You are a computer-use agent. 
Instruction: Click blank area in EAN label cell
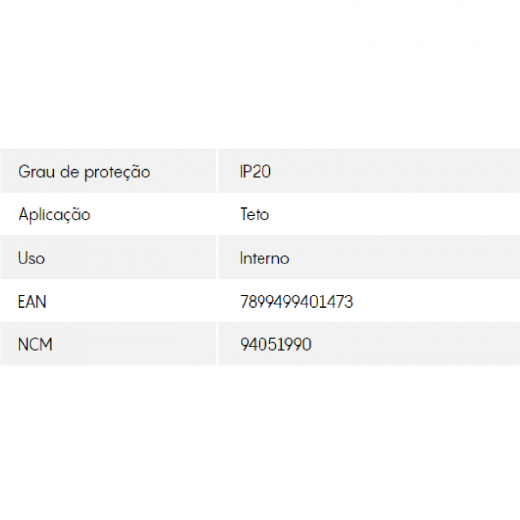pos(133,300)
